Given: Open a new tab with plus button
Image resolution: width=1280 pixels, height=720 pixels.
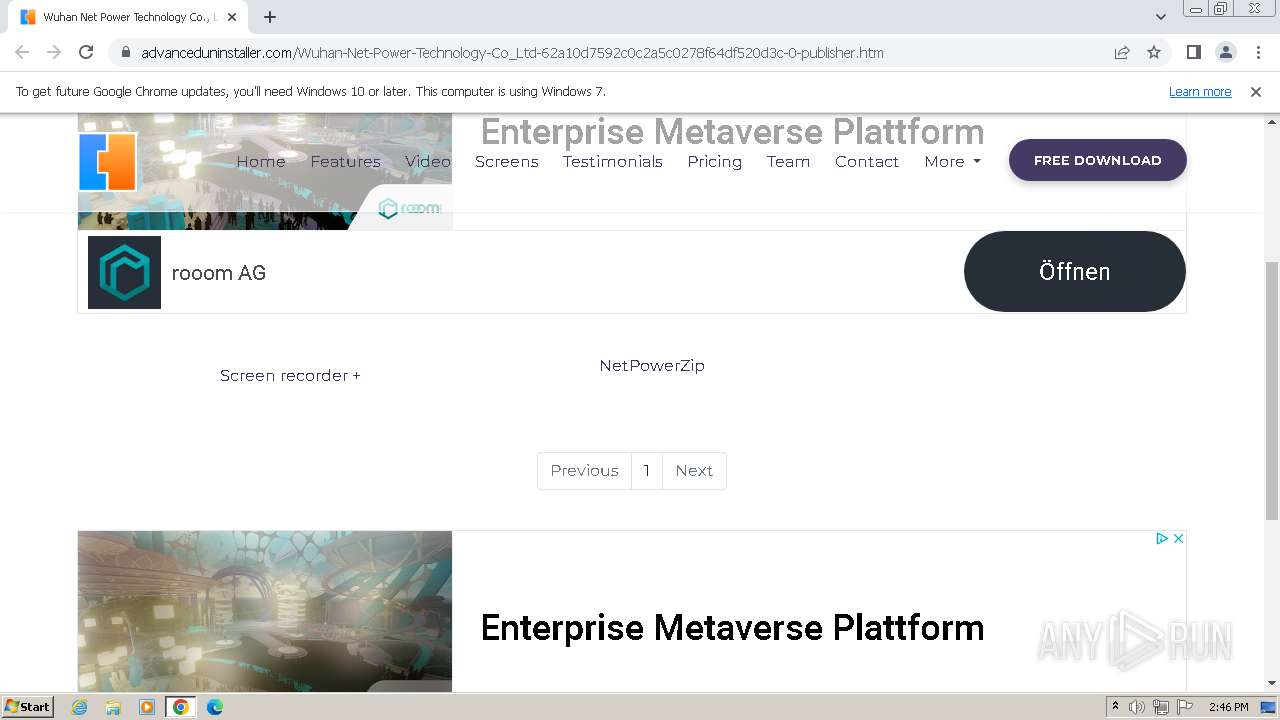Looking at the screenshot, I should (270, 17).
